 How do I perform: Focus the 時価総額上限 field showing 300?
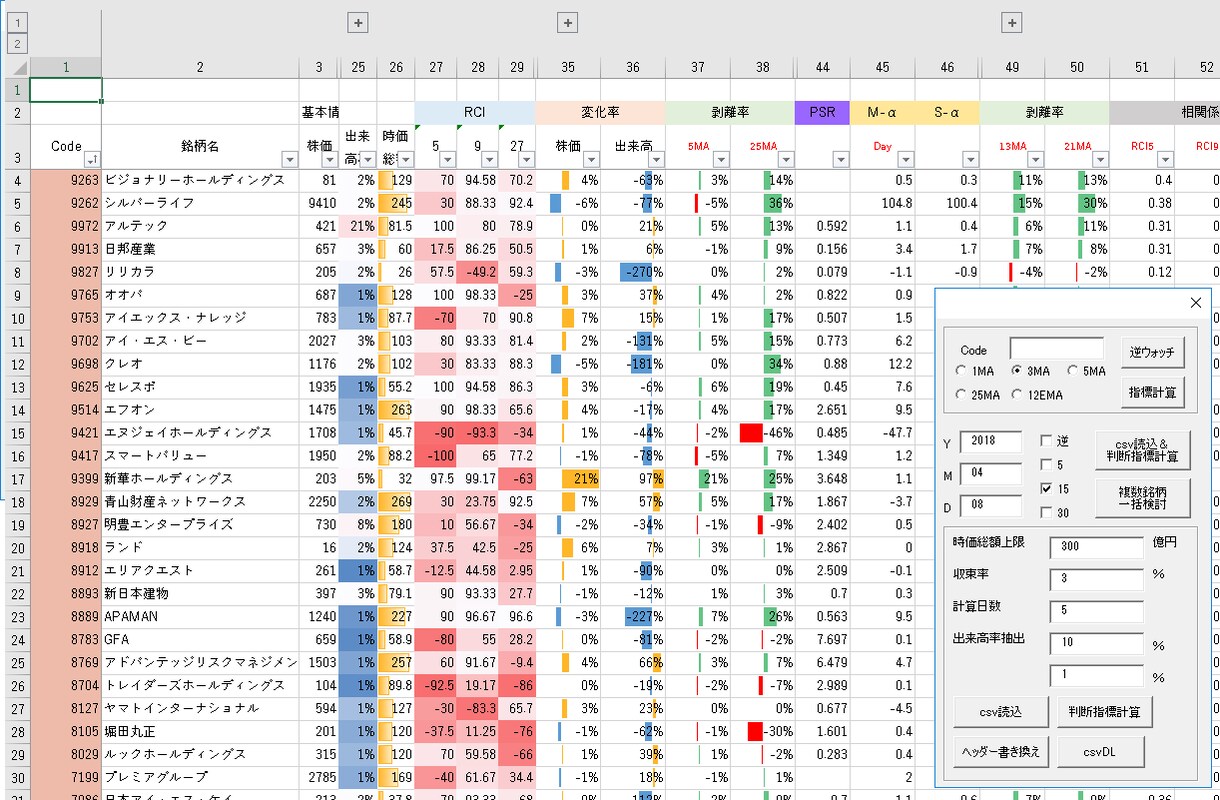[1096, 547]
